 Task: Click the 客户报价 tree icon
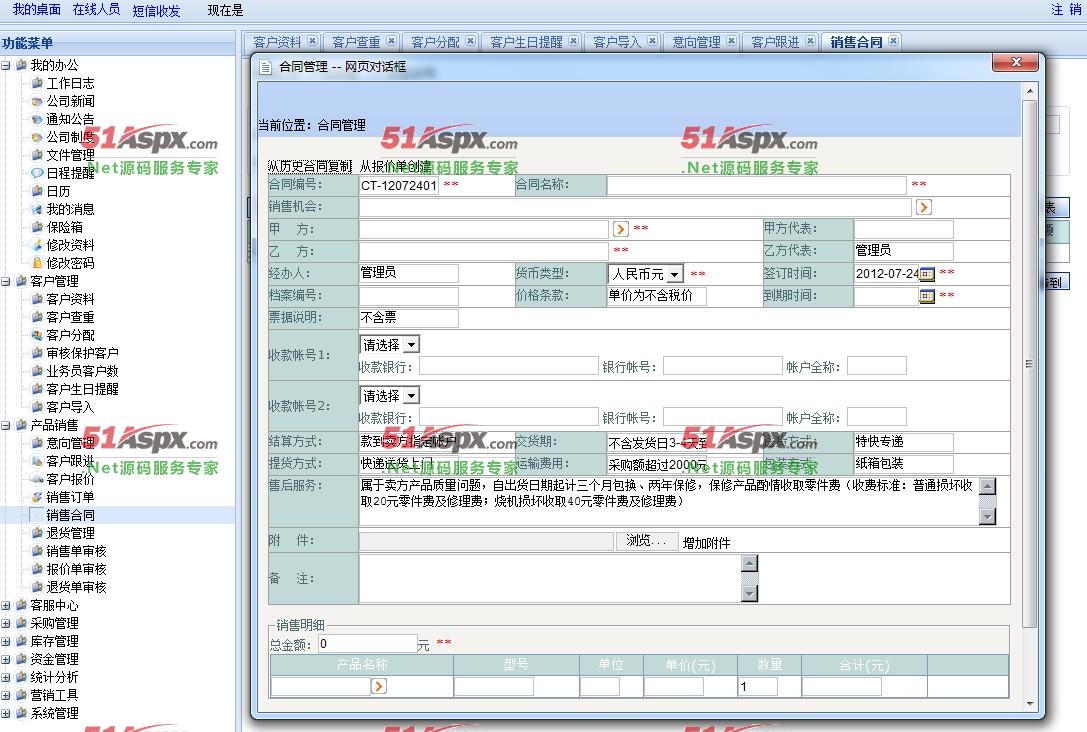37,480
